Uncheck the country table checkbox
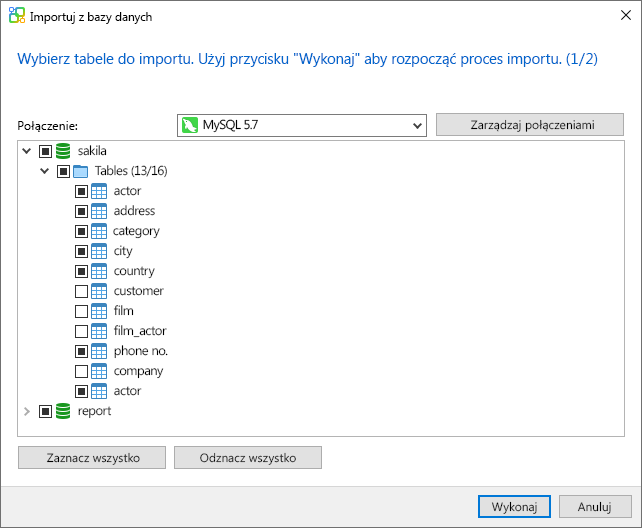642x528 pixels. 81,271
